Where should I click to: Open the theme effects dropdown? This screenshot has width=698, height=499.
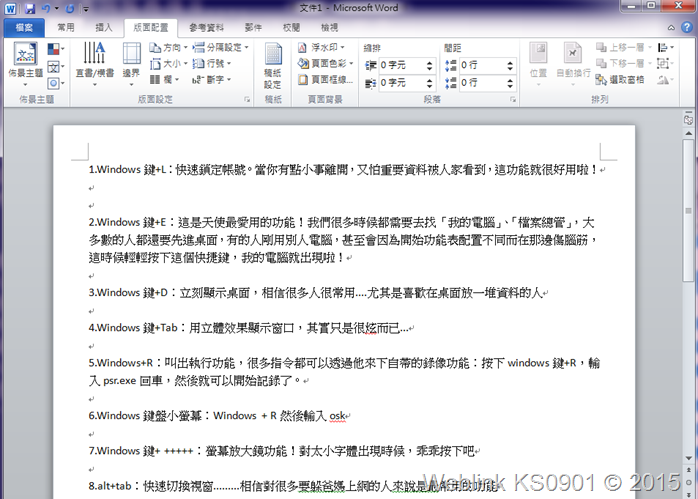pyautogui.click(x=56, y=83)
